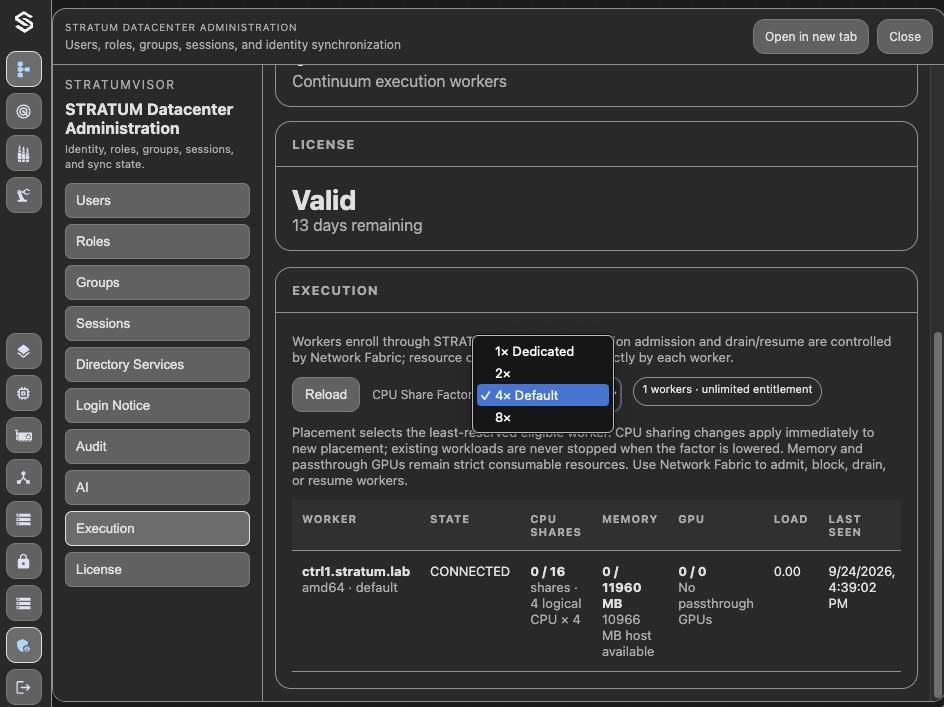
Task: Open the Sessions section
Action: coord(157,323)
